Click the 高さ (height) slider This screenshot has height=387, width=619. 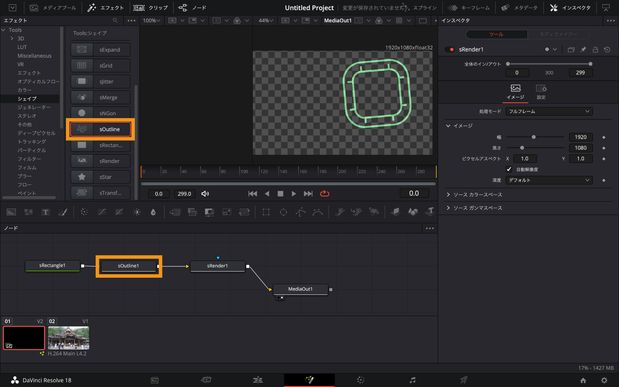pyautogui.click(x=535, y=148)
